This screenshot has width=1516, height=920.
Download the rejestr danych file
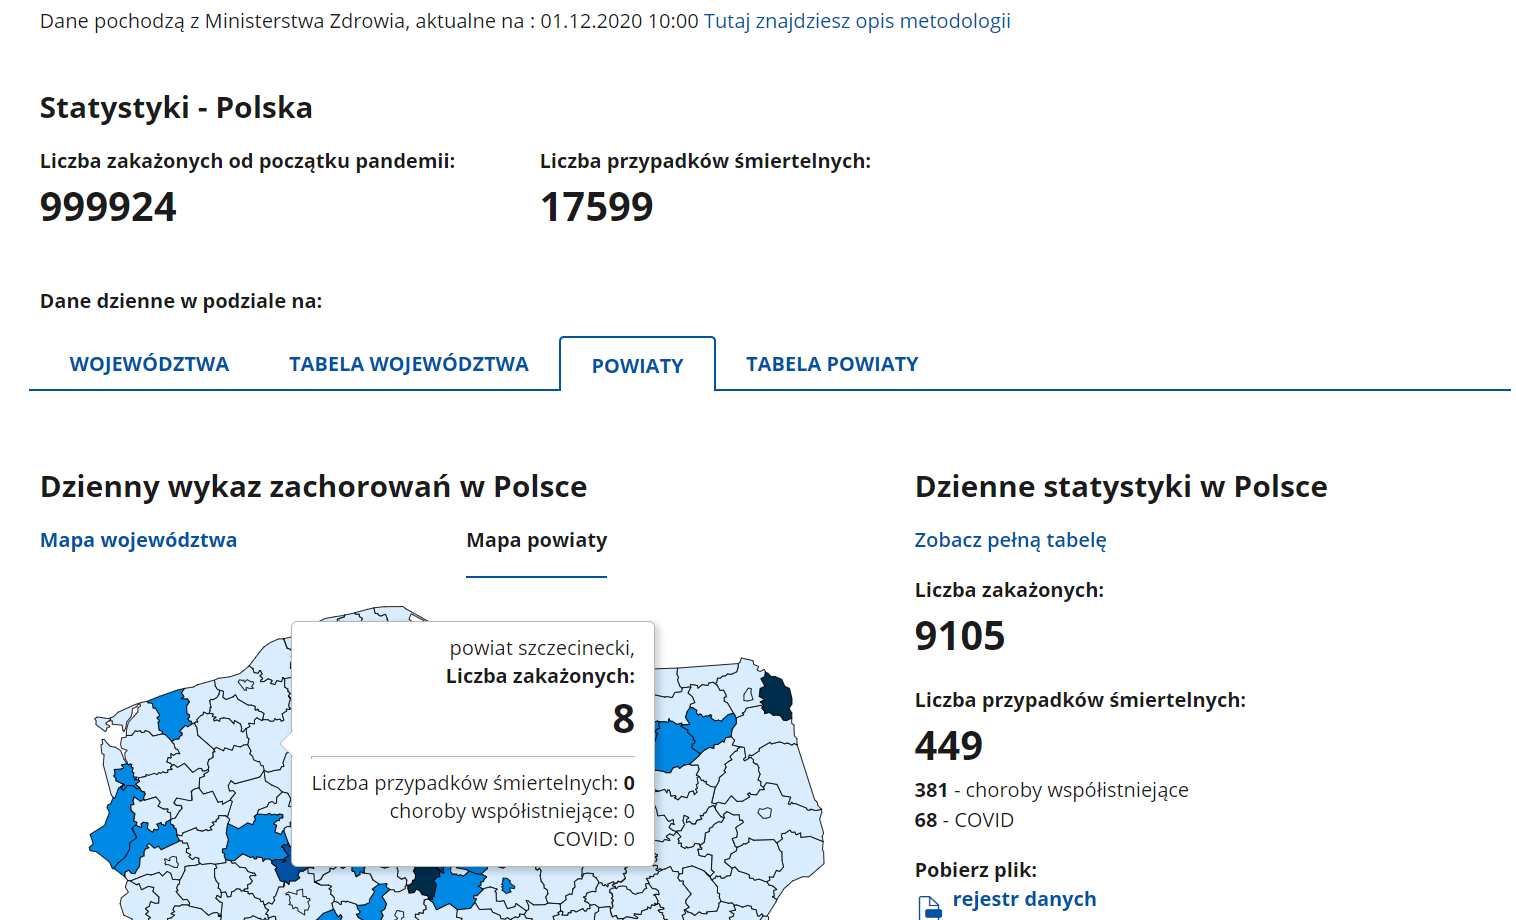[x=1024, y=899]
